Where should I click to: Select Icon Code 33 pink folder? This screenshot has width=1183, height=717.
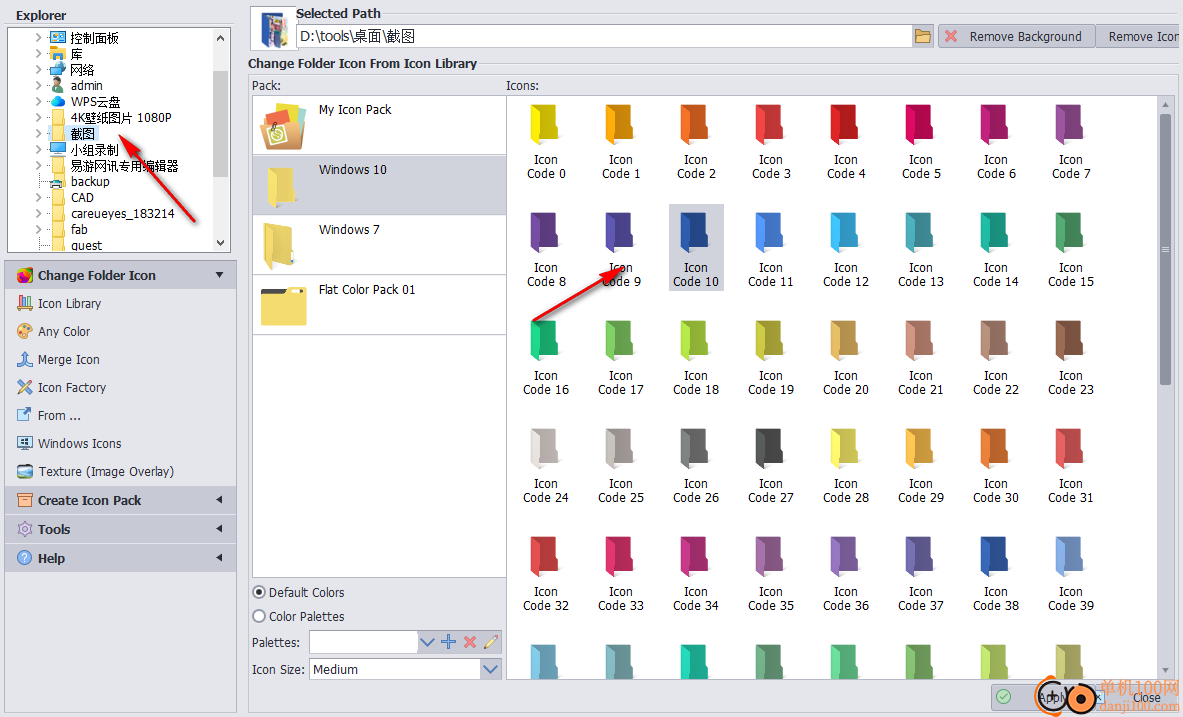click(620, 572)
